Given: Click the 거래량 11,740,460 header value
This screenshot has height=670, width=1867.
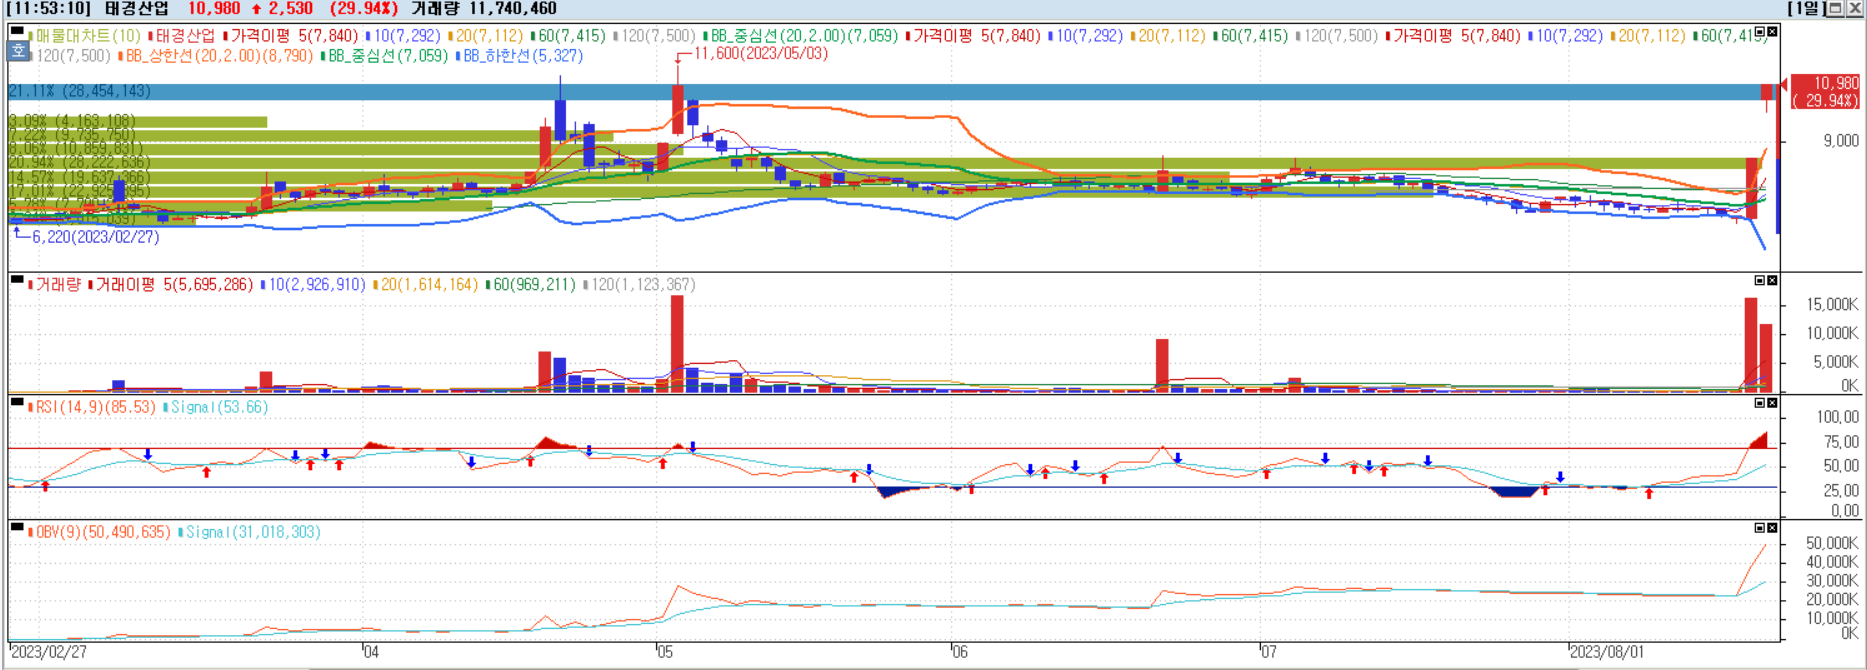Looking at the screenshot, I should coord(484,8).
